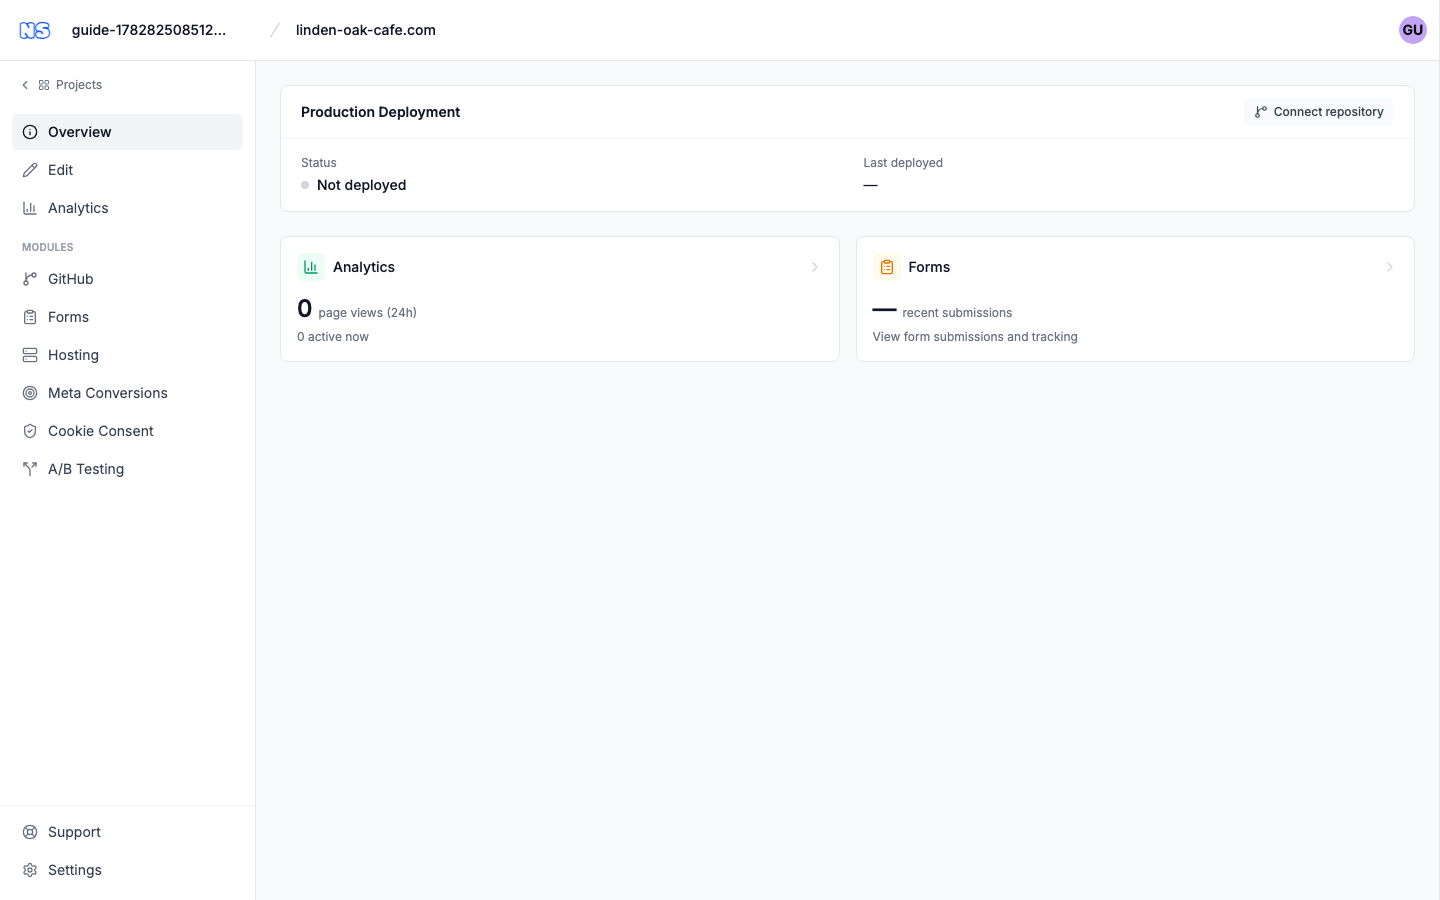
Task: Click the Connect repository button
Action: click(x=1319, y=112)
